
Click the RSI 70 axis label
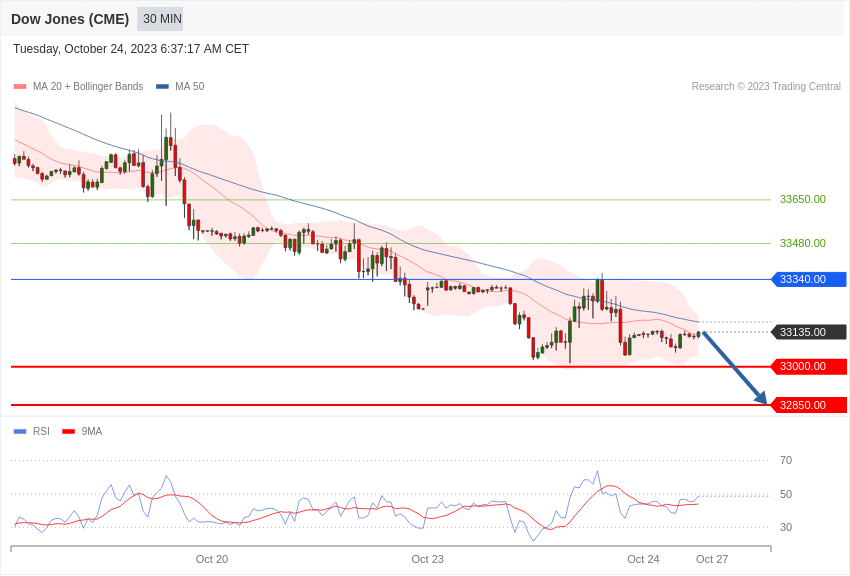point(786,461)
